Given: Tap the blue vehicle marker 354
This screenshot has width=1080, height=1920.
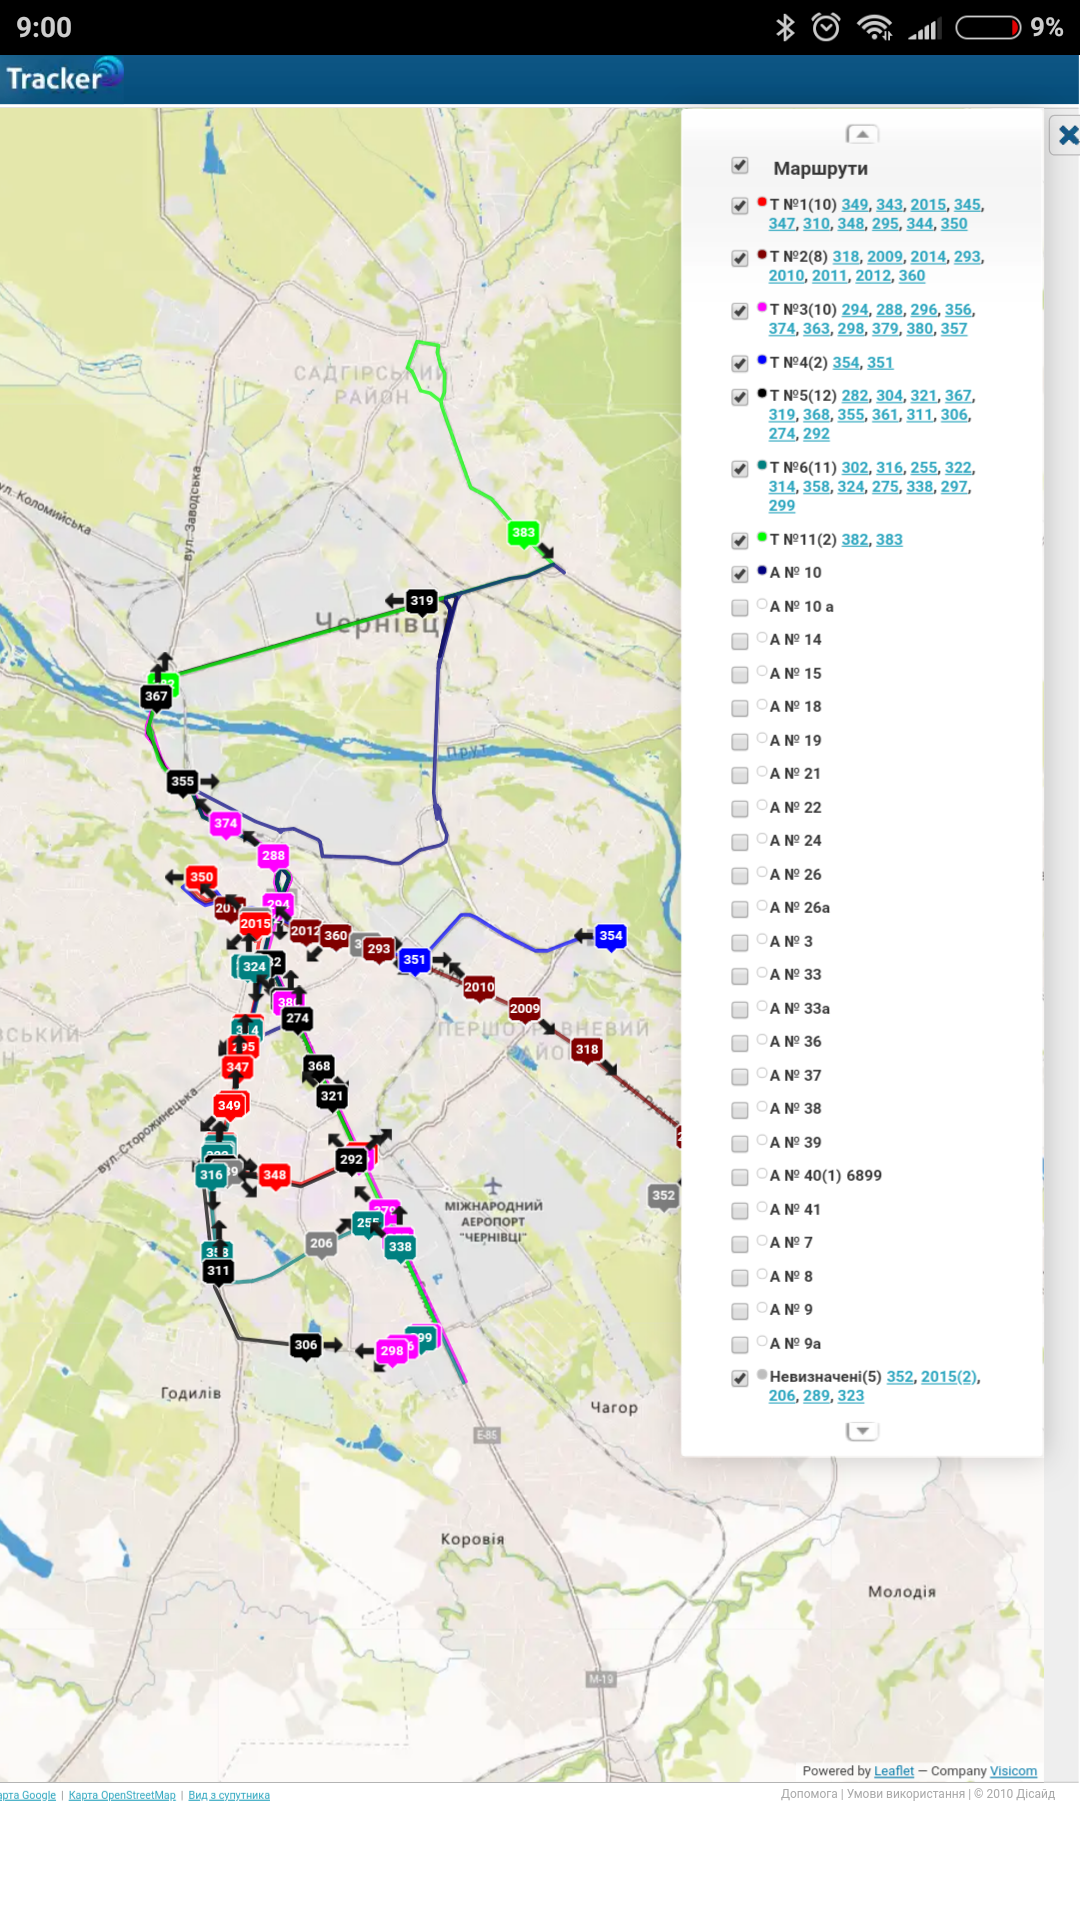Looking at the screenshot, I should click(611, 936).
